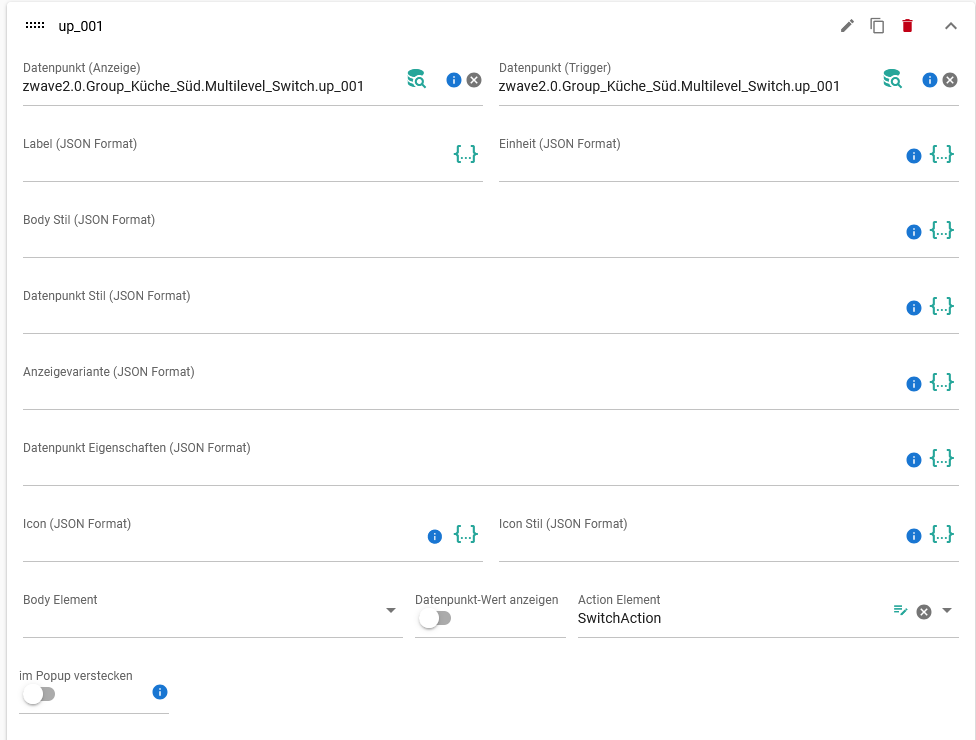
Task: Open the object browser for Datenpunkt (Anzeige)
Action: click(416, 79)
